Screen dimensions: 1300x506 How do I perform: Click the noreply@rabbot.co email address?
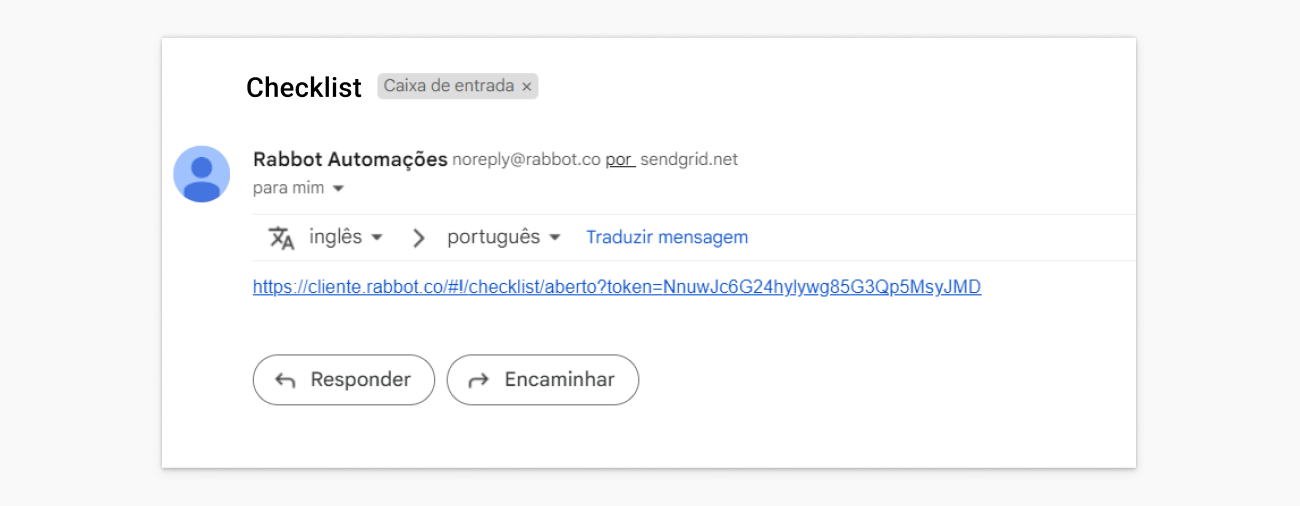click(526, 159)
